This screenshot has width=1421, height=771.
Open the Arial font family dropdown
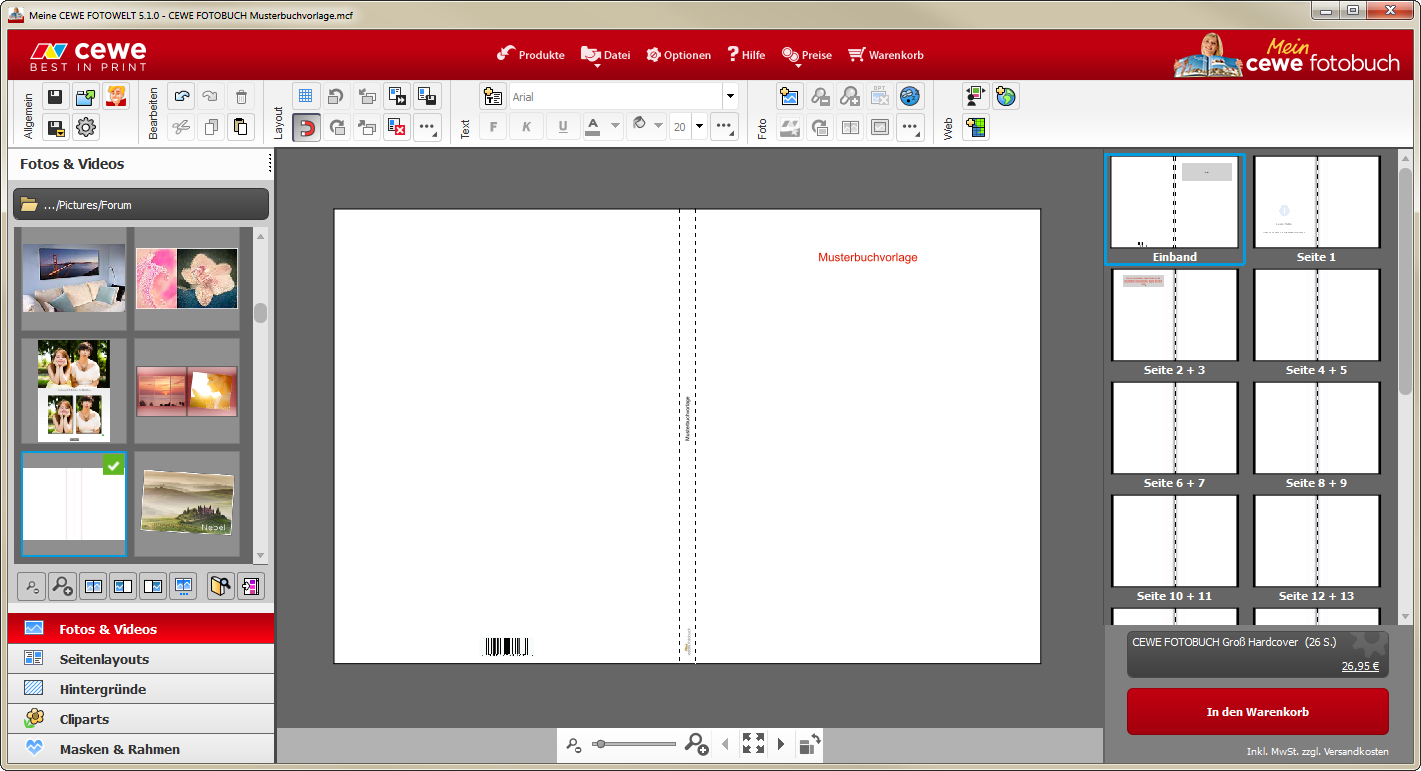[730, 97]
